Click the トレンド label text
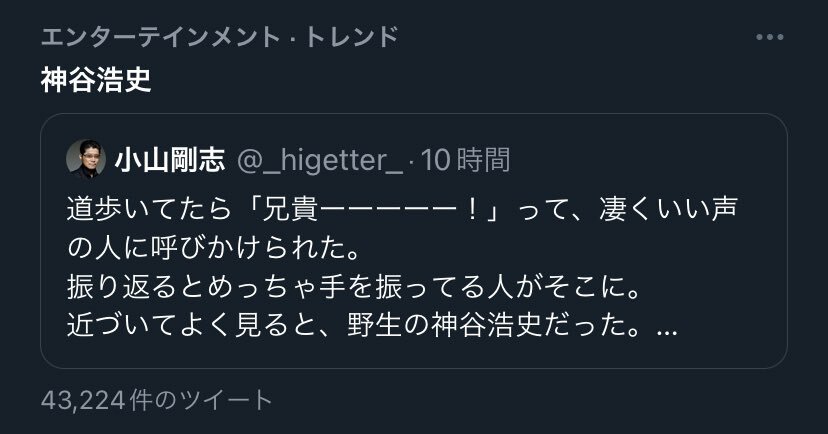Screen dimensions: 828x434 pyautogui.click(x=352, y=37)
